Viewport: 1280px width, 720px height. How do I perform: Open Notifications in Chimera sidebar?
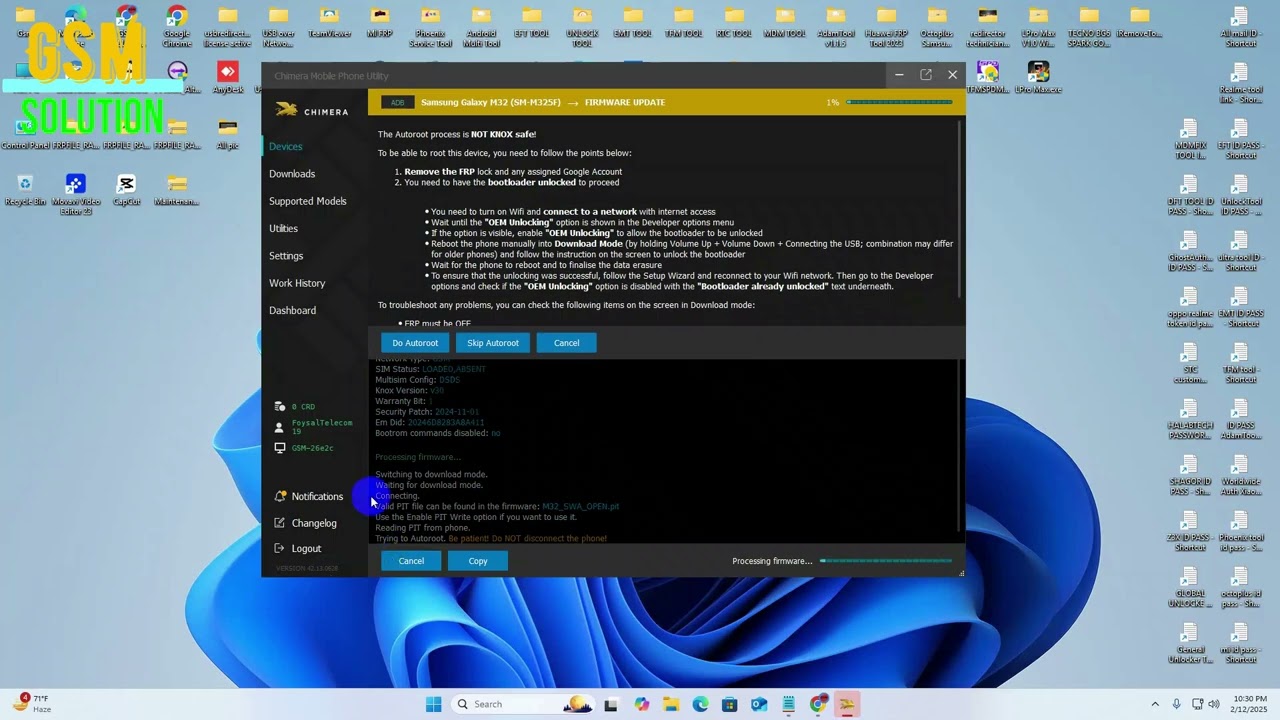tap(309, 497)
